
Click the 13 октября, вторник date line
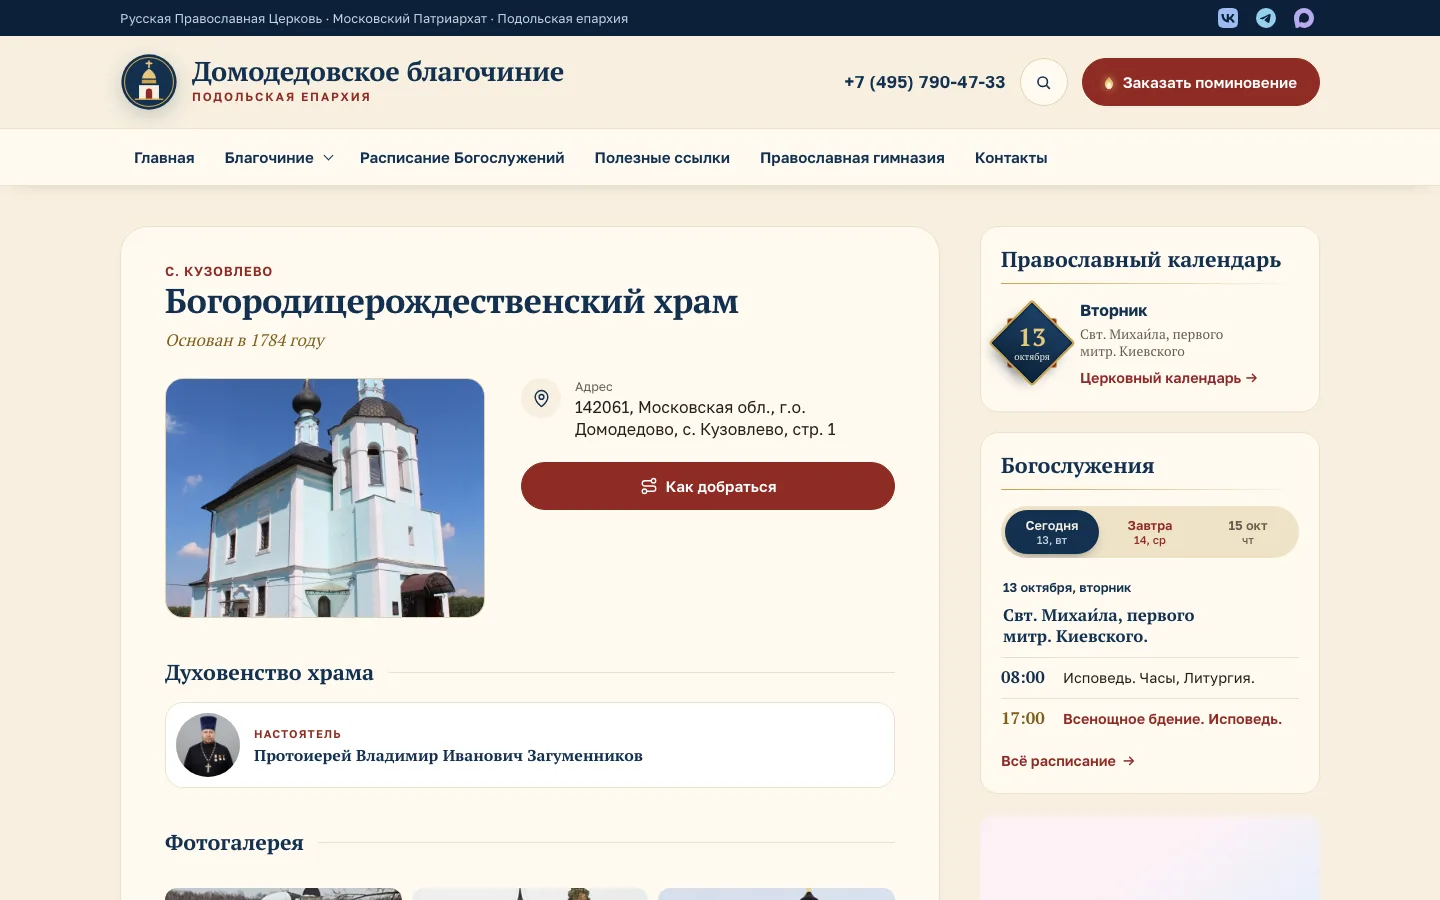point(1067,588)
